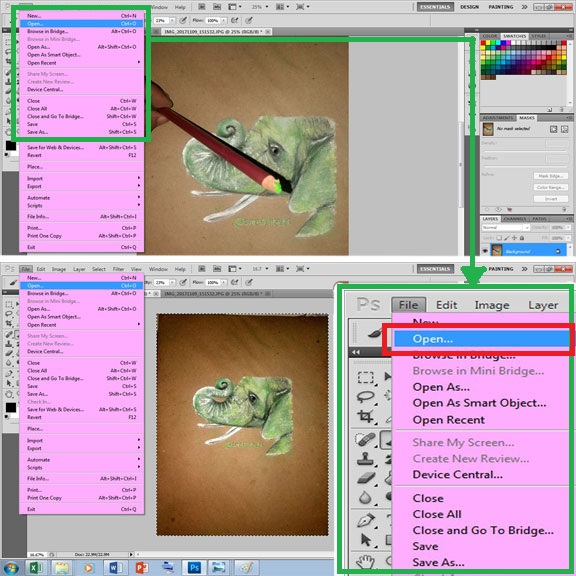Hide the Background layer using the eye icon
Screen dimensions: 576x576
[x=485, y=251]
